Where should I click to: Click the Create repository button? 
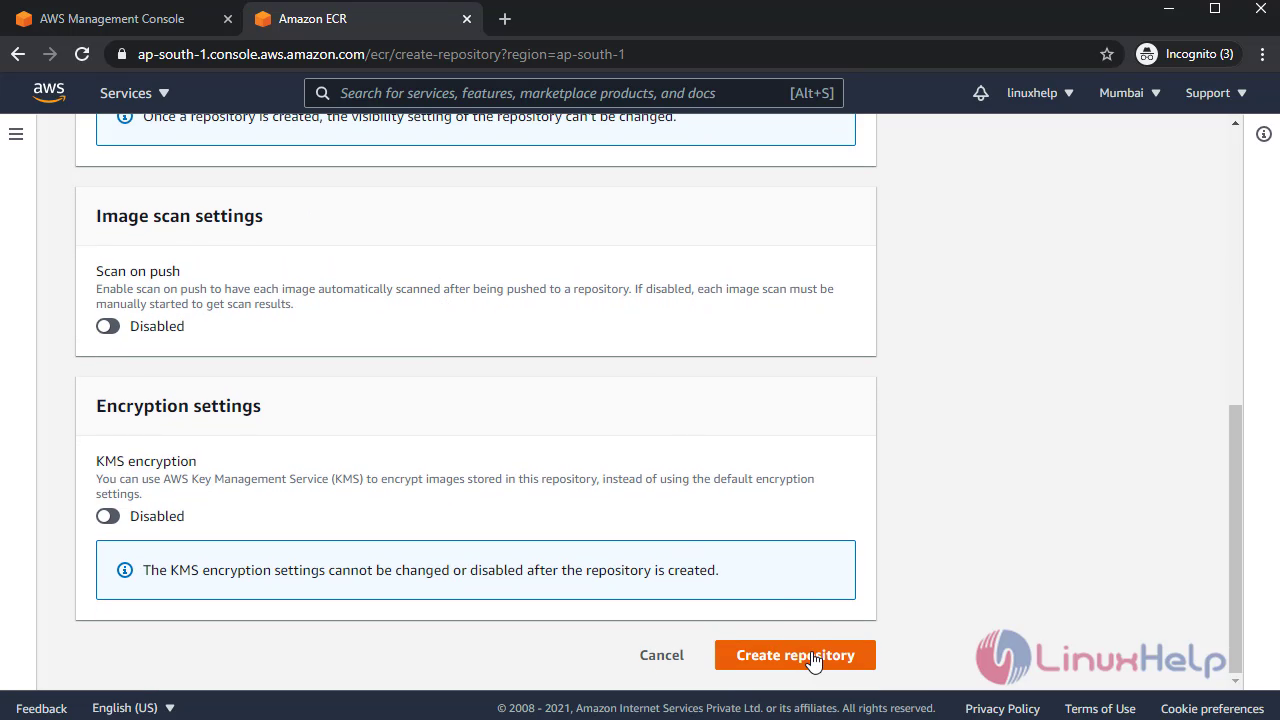click(795, 655)
